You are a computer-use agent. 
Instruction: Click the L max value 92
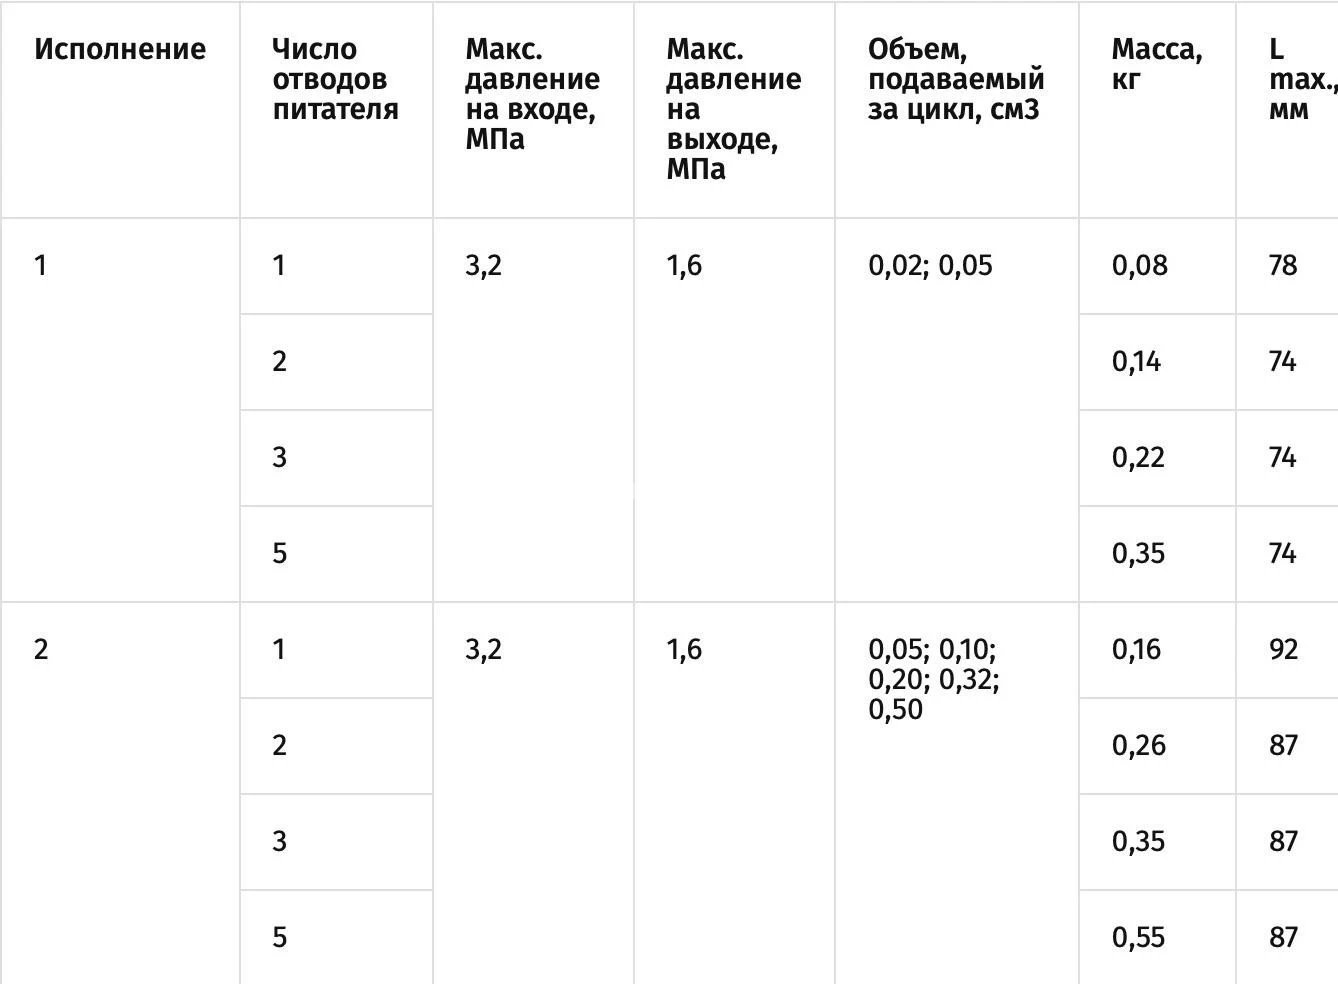(1283, 649)
